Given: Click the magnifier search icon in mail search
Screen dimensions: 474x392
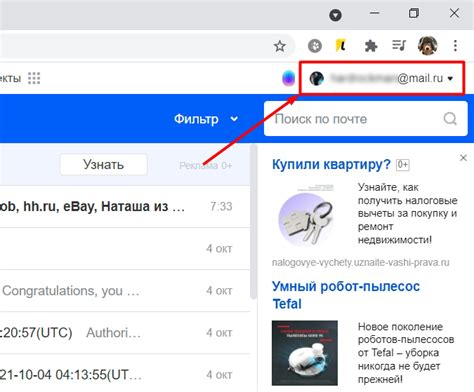Looking at the screenshot, I should (x=450, y=118).
